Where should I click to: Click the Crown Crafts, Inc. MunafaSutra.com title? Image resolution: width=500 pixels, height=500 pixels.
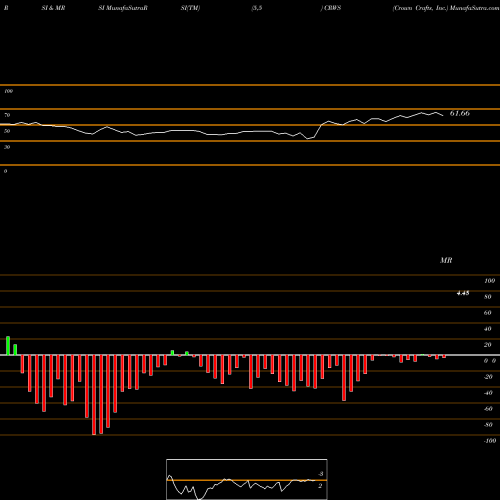click(x=446, y=8)
